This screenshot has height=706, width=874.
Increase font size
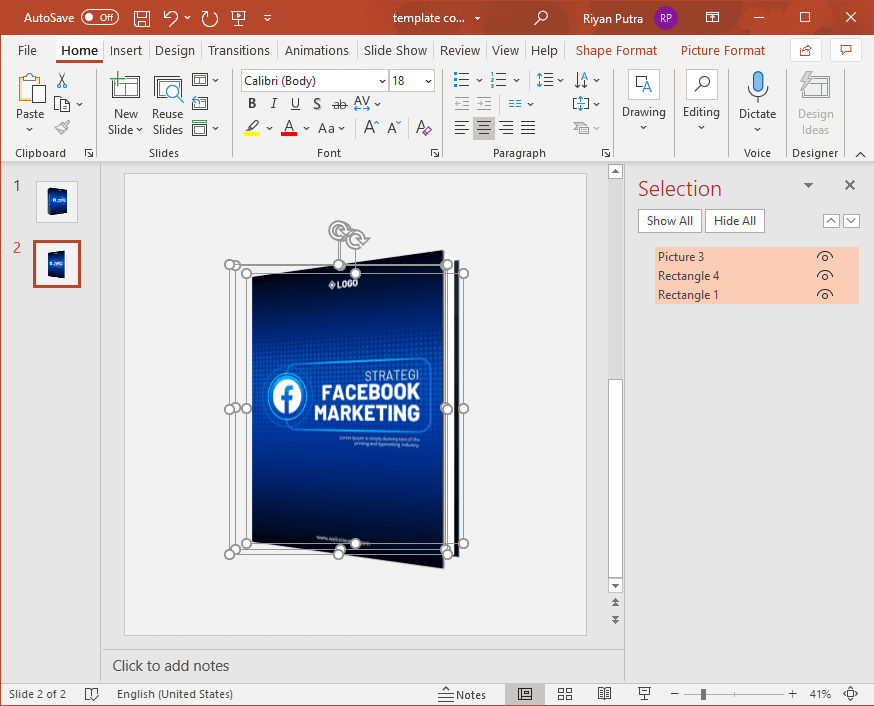[x=371, y=128]
